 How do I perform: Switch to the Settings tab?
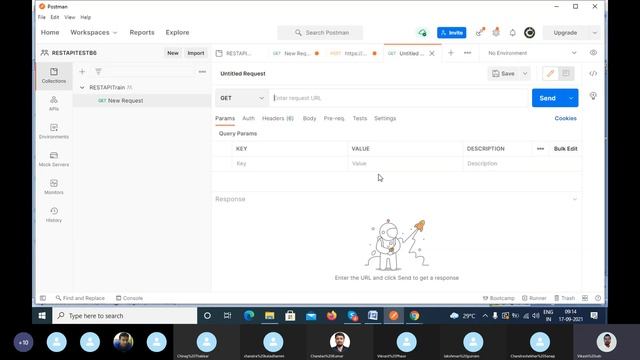385,118
